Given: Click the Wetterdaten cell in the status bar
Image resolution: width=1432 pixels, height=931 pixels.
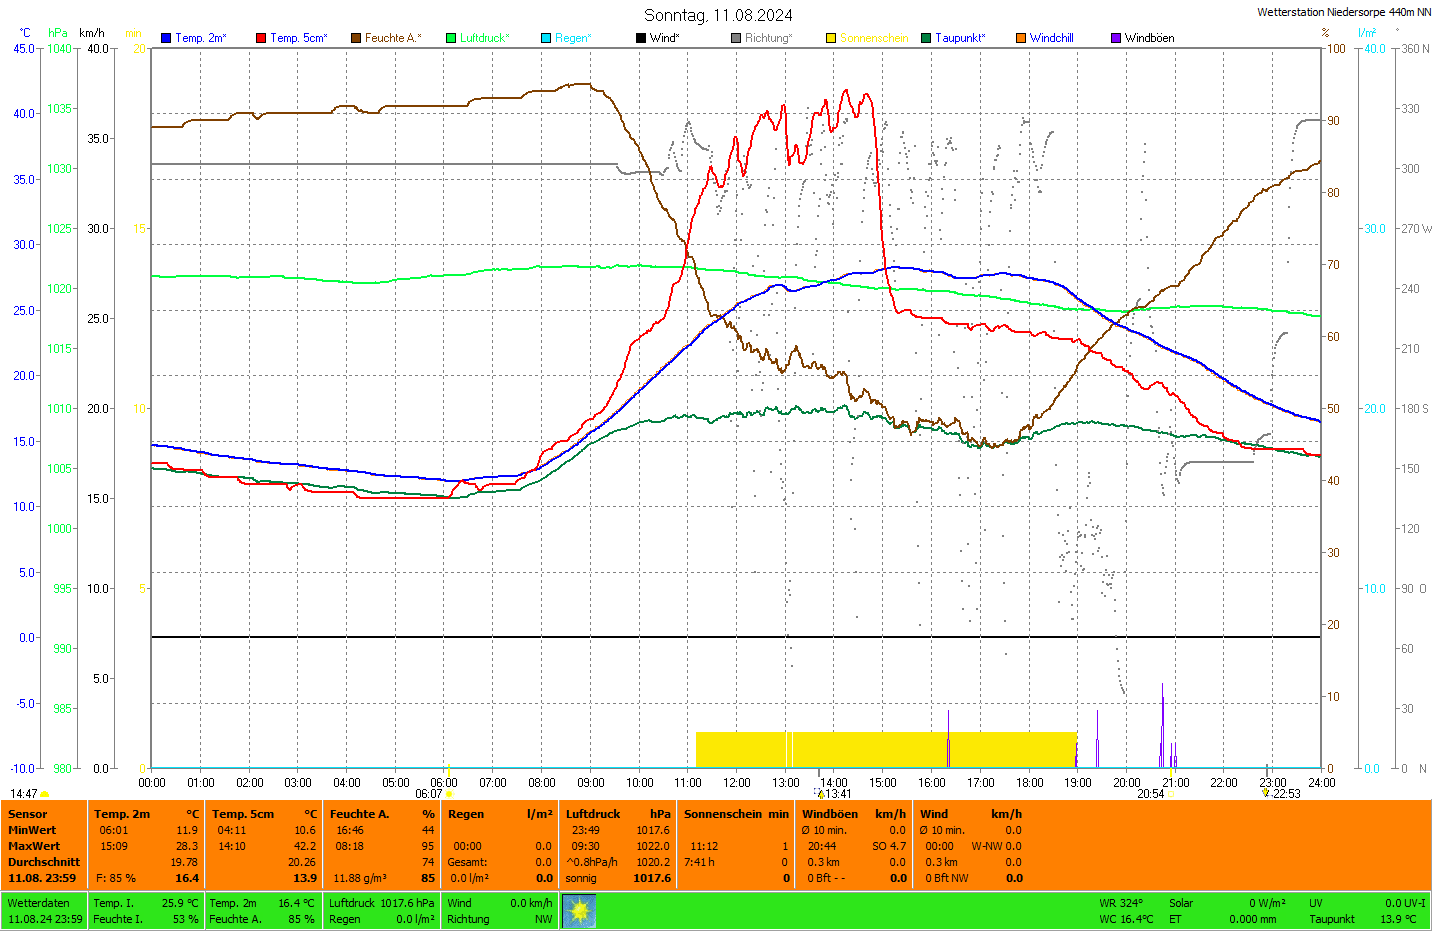Looking at the screenshot, I should tap(38, 903).
